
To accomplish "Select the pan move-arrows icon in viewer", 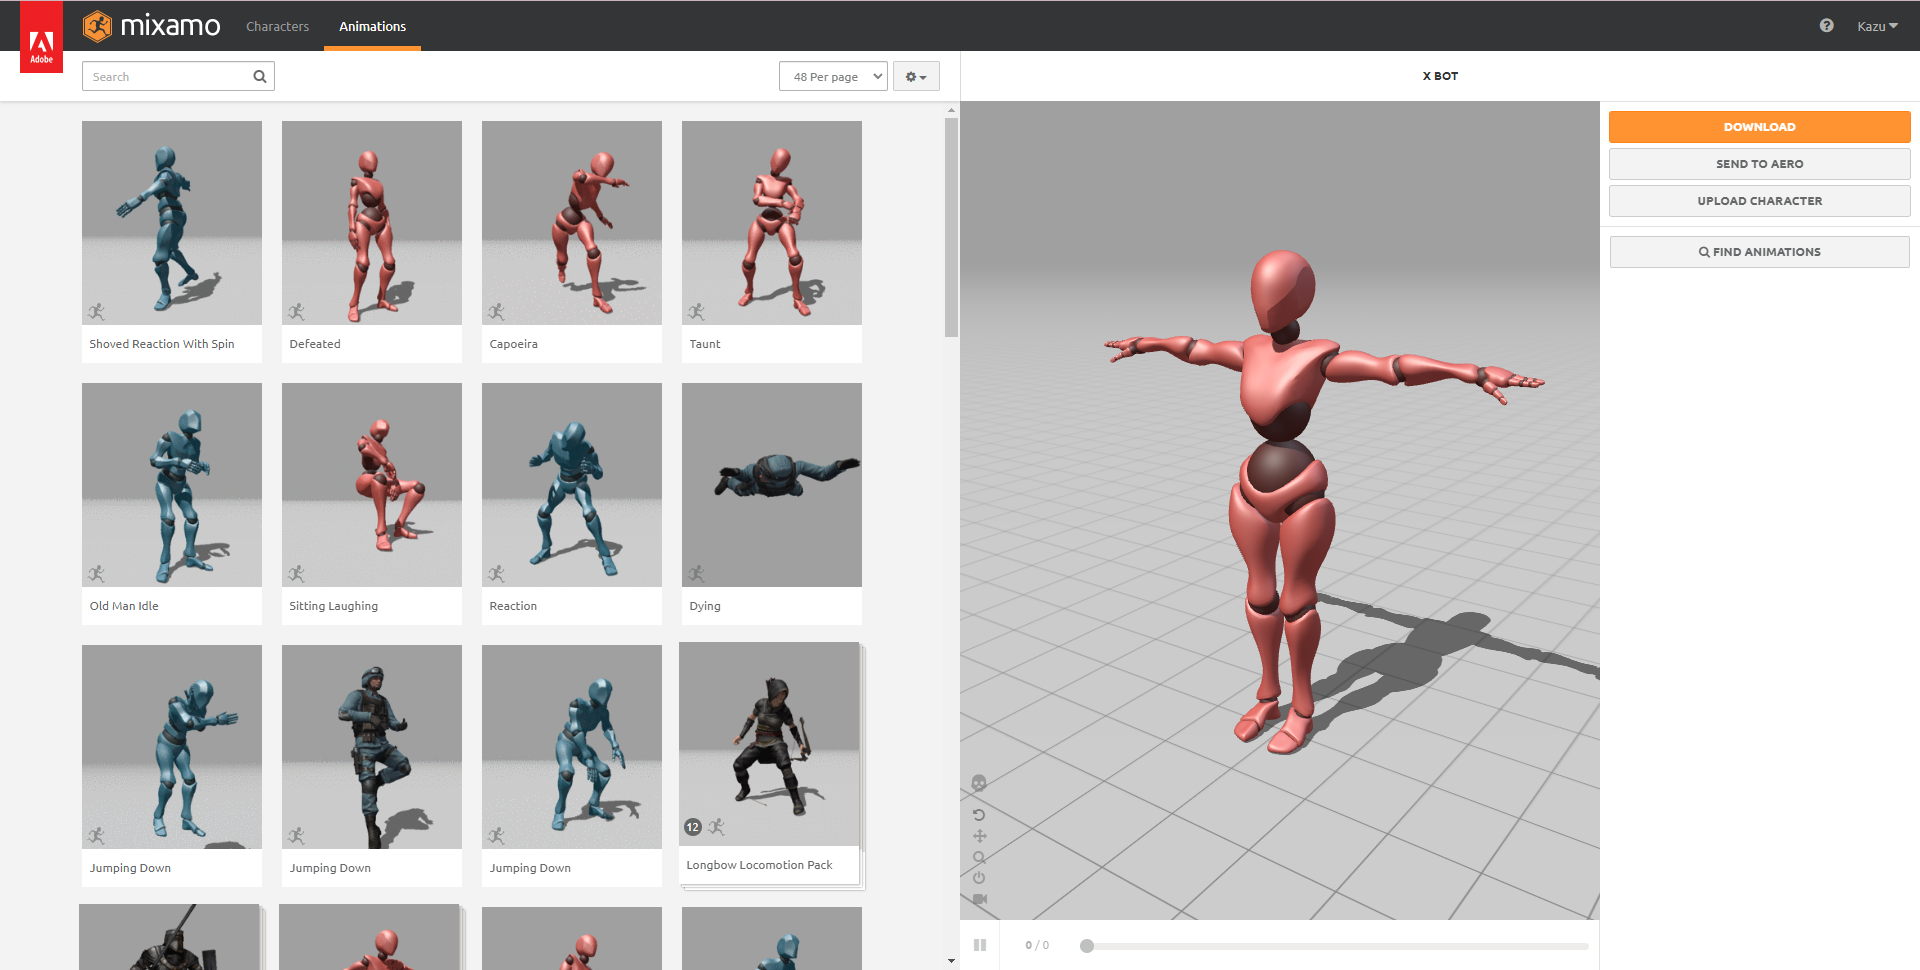I will [x=979, y=836].
